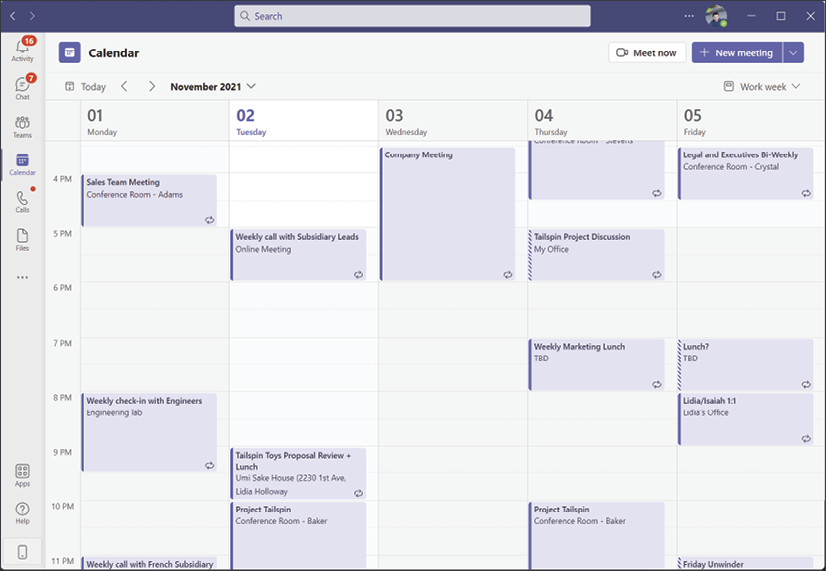Go to the next week arrow
The width and height of the screenshot is (826, 571).
tap(152, 87)
